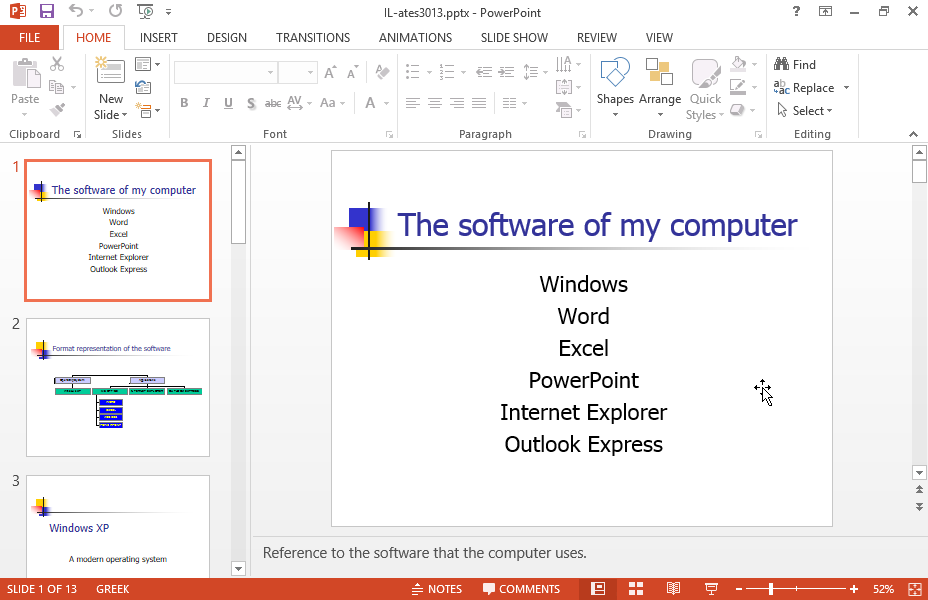Toggle Strikethrough formatting

coord(273,103)
